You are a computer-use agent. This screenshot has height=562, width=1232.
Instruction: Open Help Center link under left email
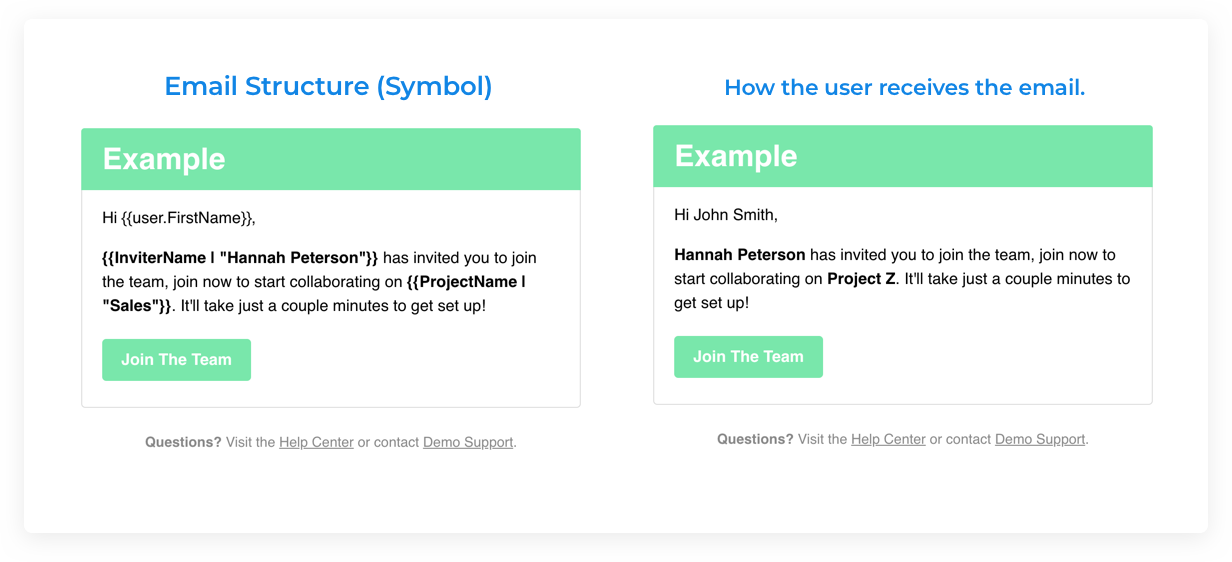(x=316, y=442)
